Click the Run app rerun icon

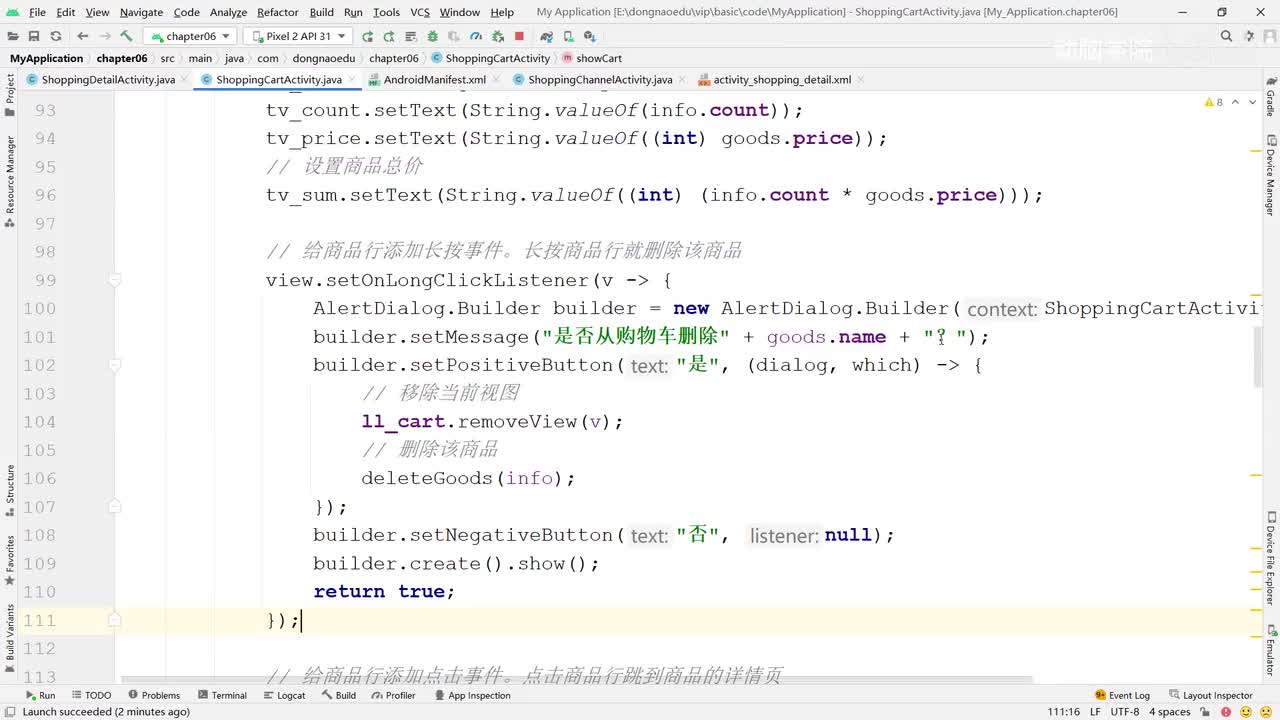coord(368,36)
